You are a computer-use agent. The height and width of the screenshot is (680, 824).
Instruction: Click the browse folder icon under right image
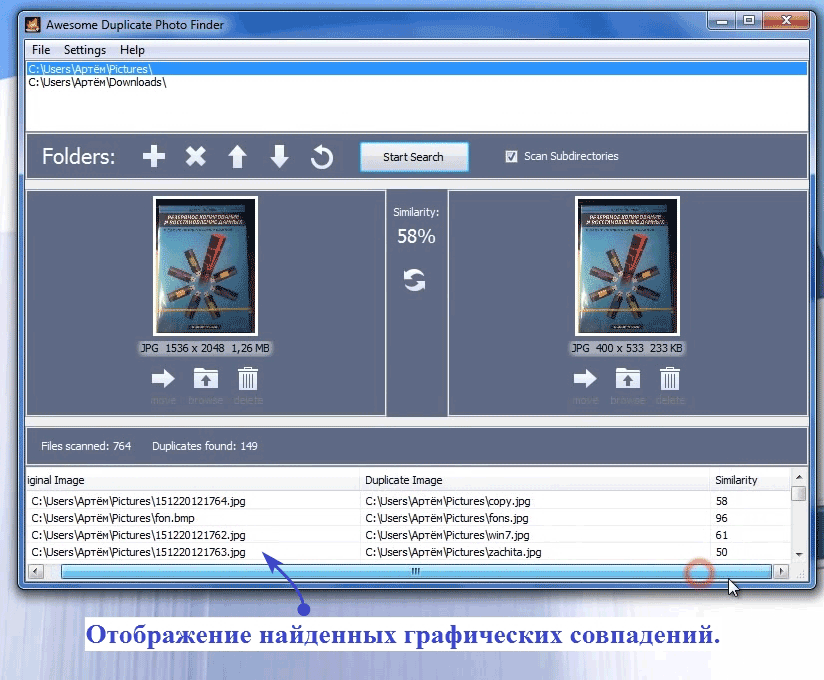click(627, 379)
